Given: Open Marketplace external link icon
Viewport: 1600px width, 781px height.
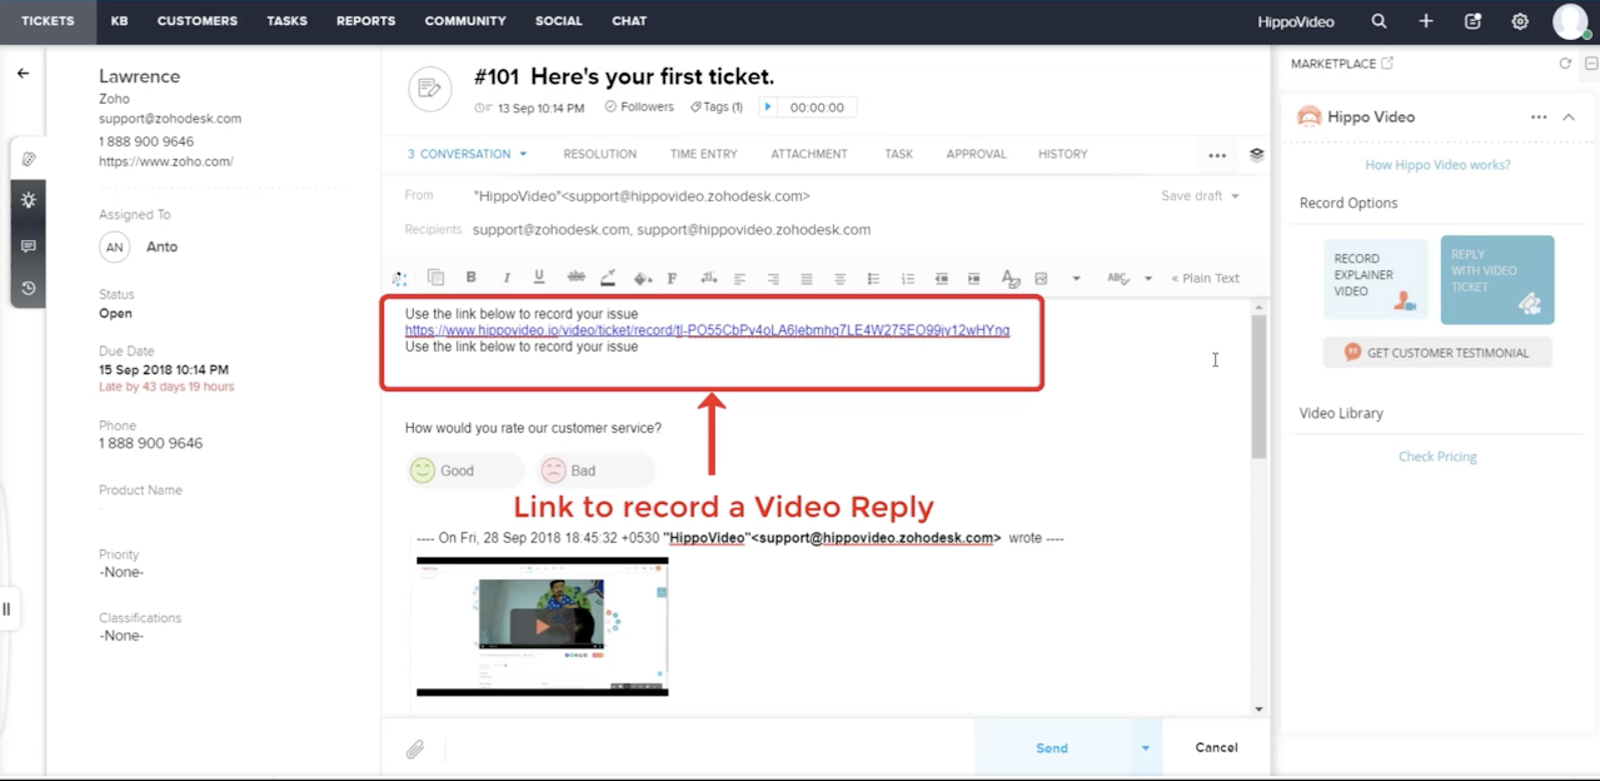Looking at the screenshot, I should (x=1387, y=63).
